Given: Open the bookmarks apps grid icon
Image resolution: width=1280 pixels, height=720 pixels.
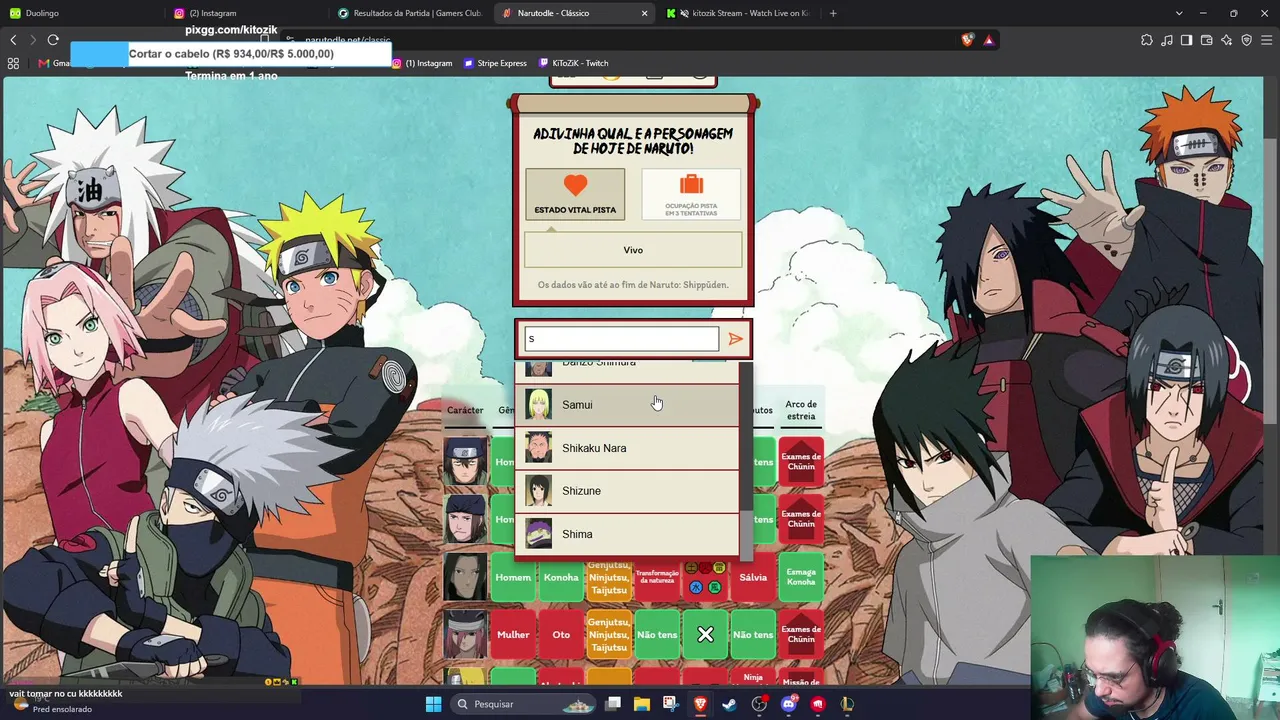Looking at the screenshot, I should coord(13,63).
